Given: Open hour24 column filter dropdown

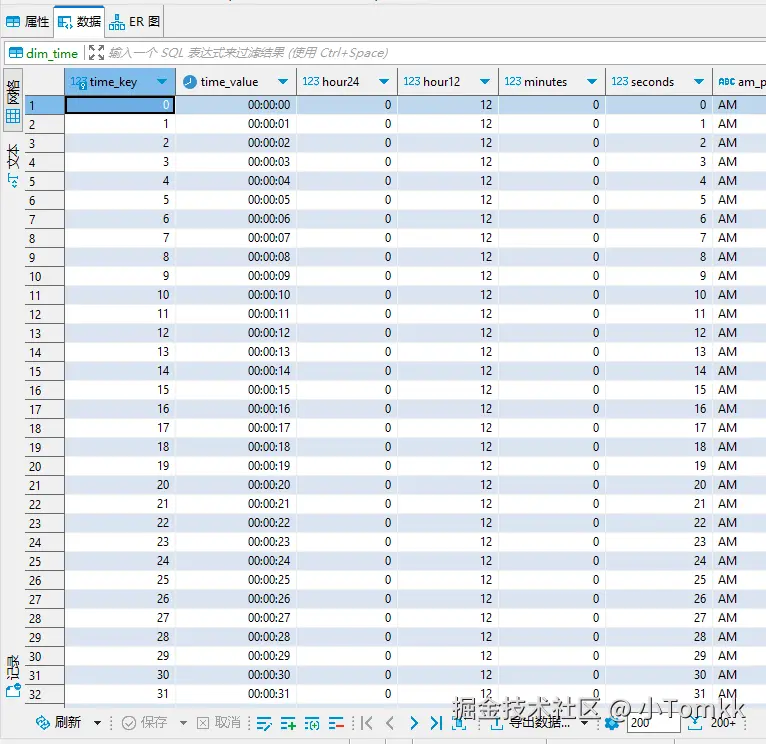Looking at the screenshot, I should coord(384,82).
